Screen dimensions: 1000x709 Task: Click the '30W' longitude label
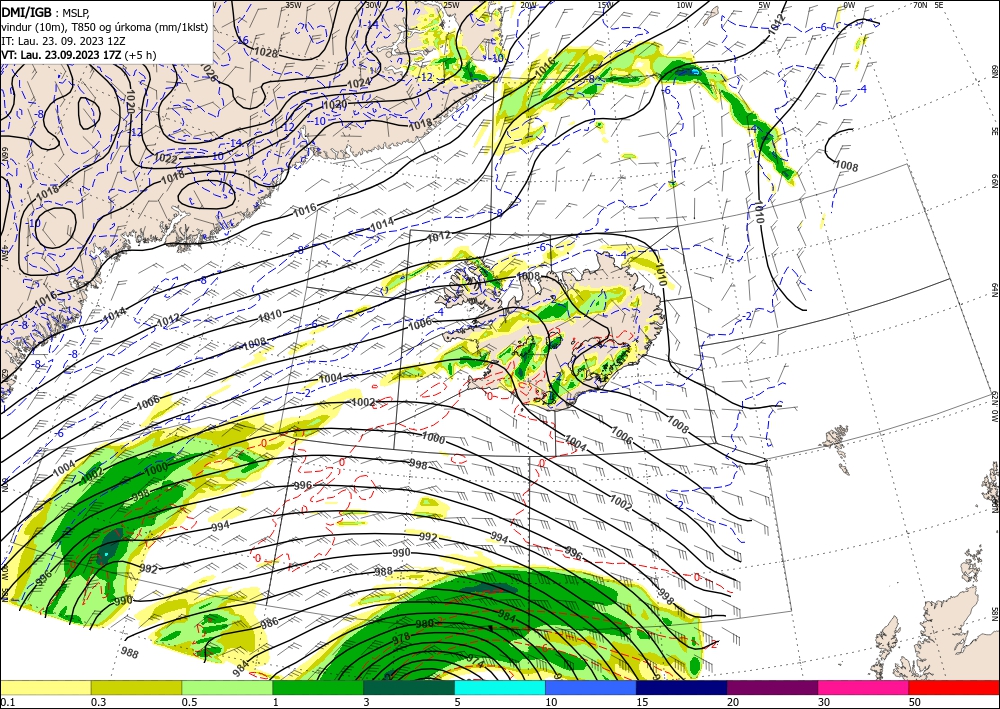point(373,5)
